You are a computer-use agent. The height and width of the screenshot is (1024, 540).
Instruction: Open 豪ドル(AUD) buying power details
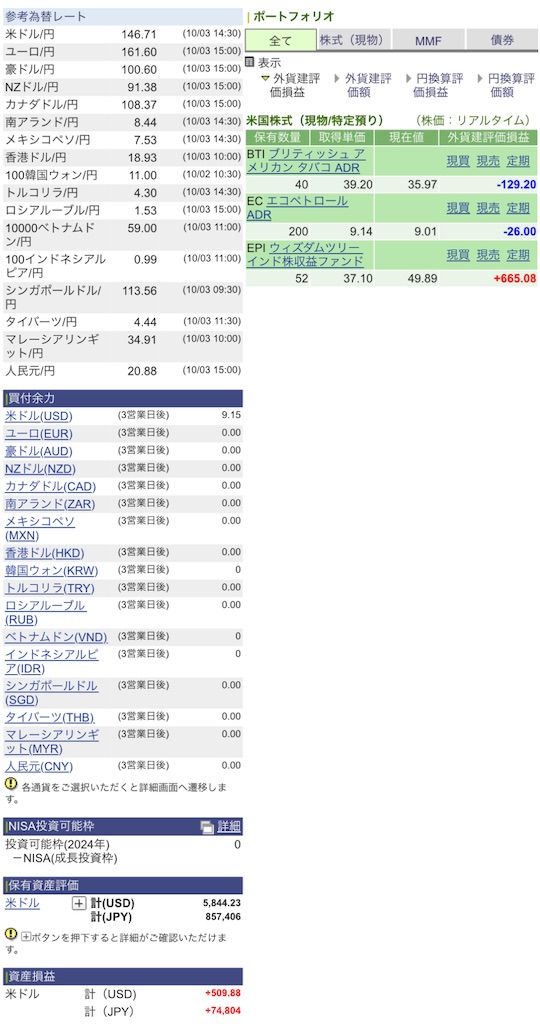coord(39,452)
